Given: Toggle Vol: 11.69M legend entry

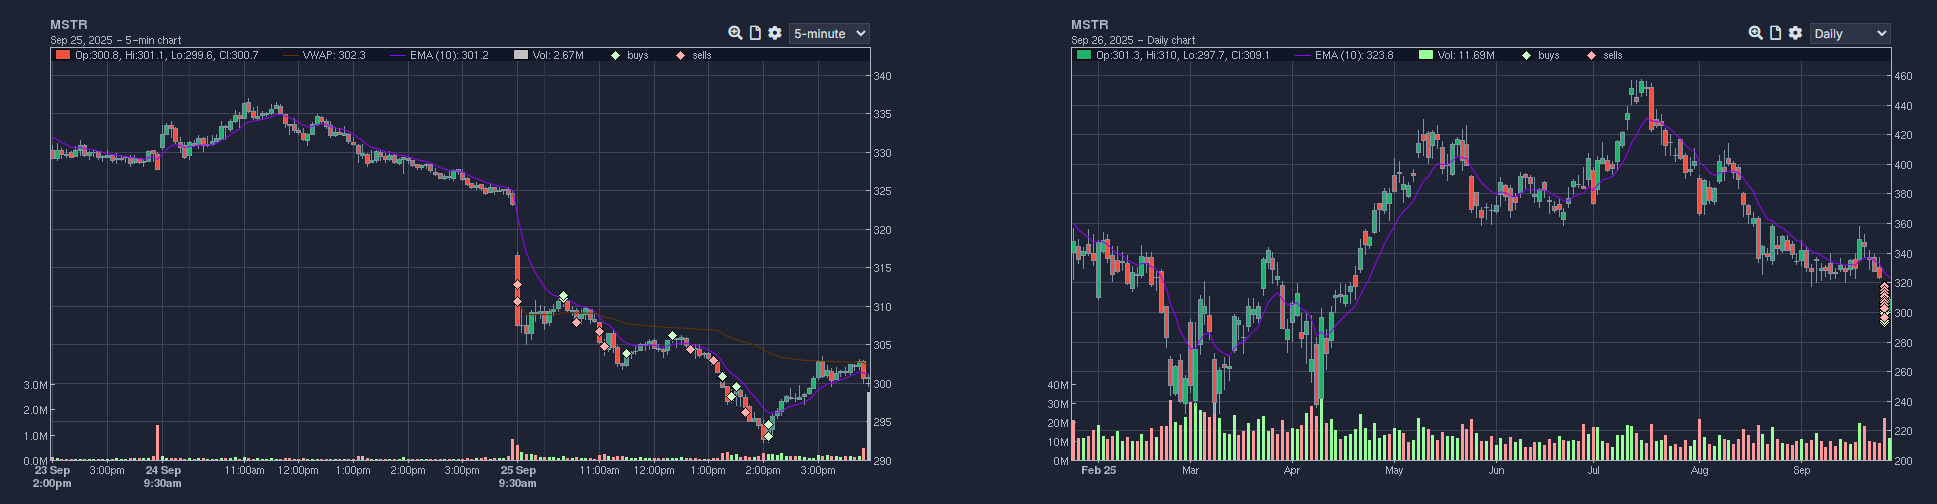Looking at the screenshot, I should (1457, 55).
